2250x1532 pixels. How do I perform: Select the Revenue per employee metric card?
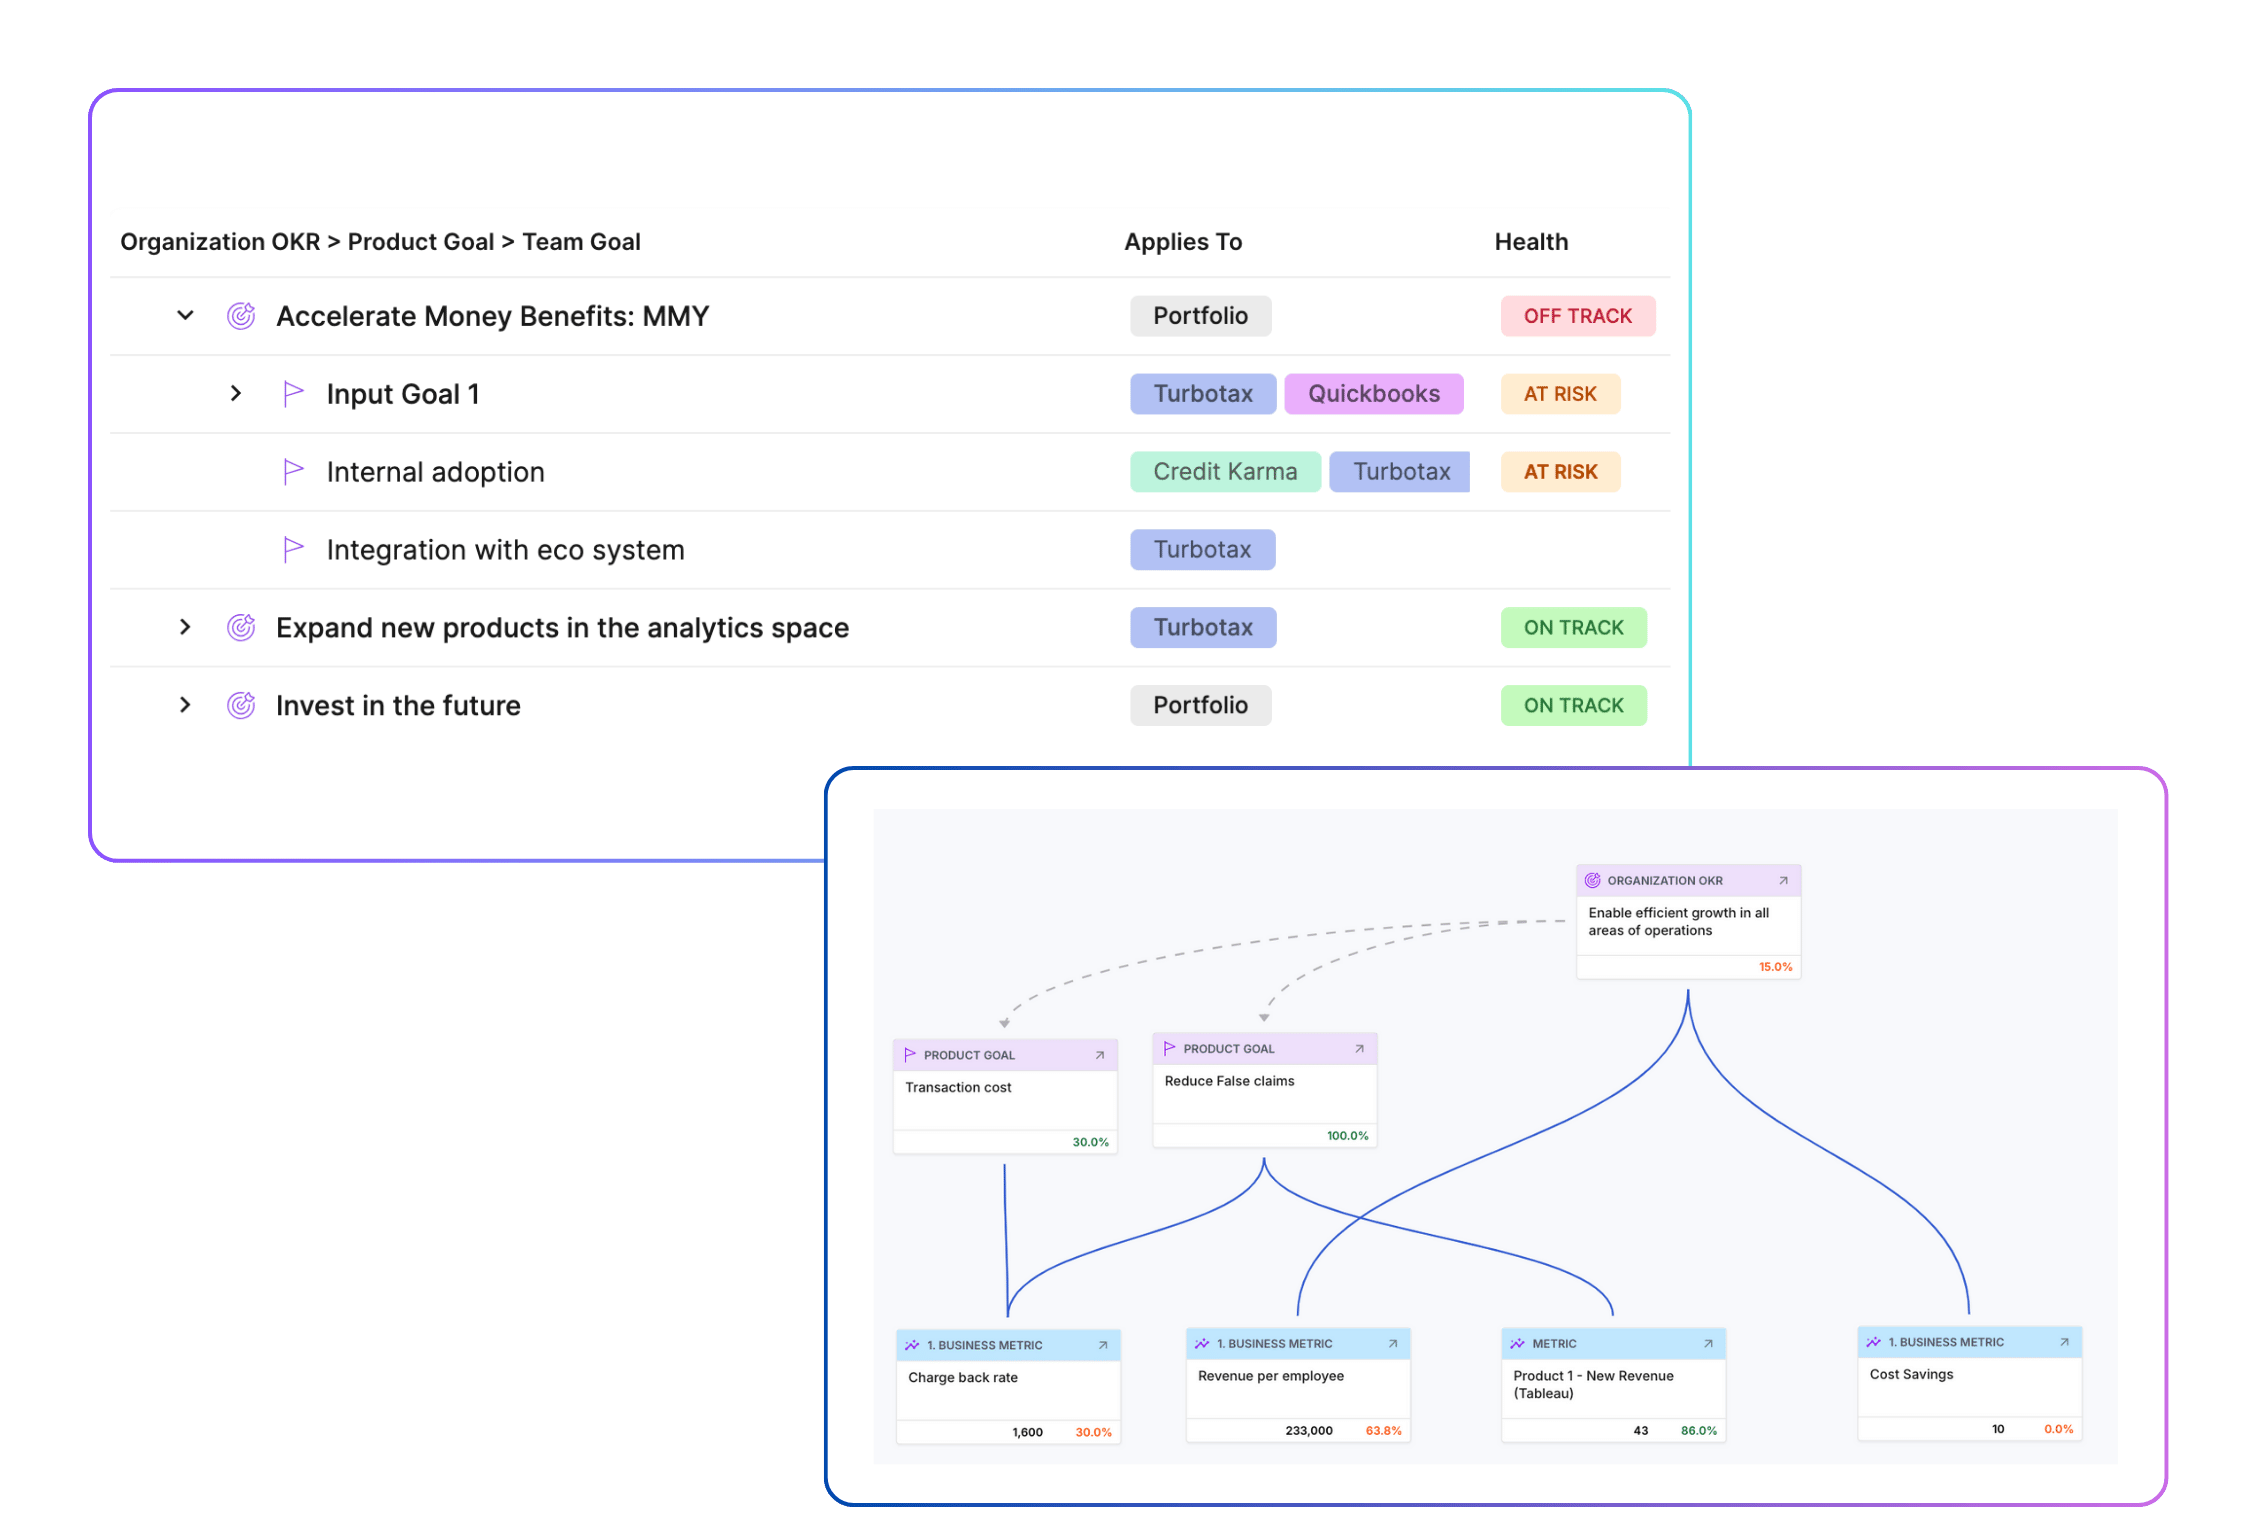[x=1297, y=1388]
